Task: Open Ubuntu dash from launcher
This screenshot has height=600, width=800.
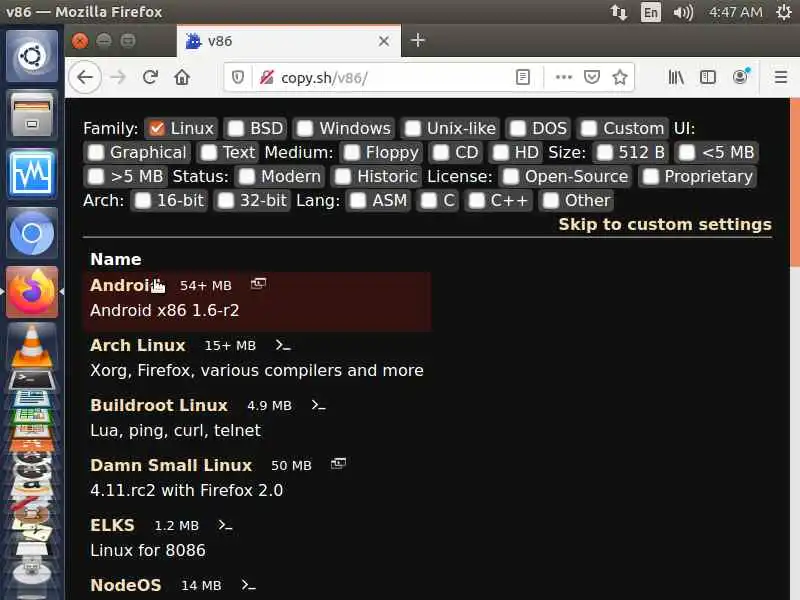Action: (32, 56)
